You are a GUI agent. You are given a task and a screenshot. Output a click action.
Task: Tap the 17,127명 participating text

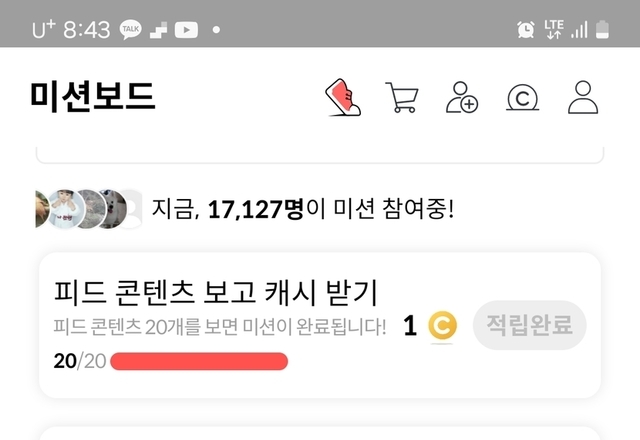point(256,209)
